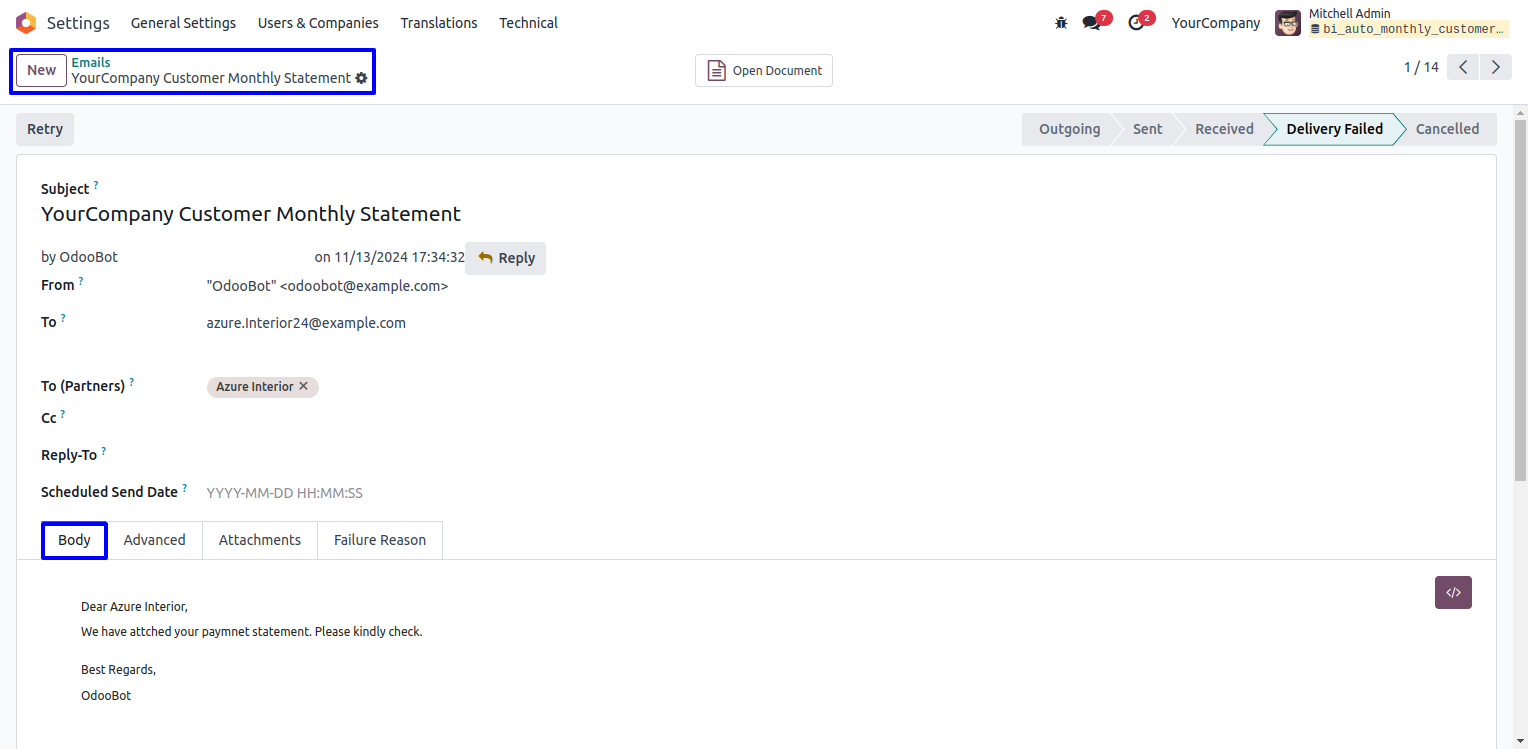1528x749 pixels.
Task: Click the Settings app title
Action: tap(78, 23)
